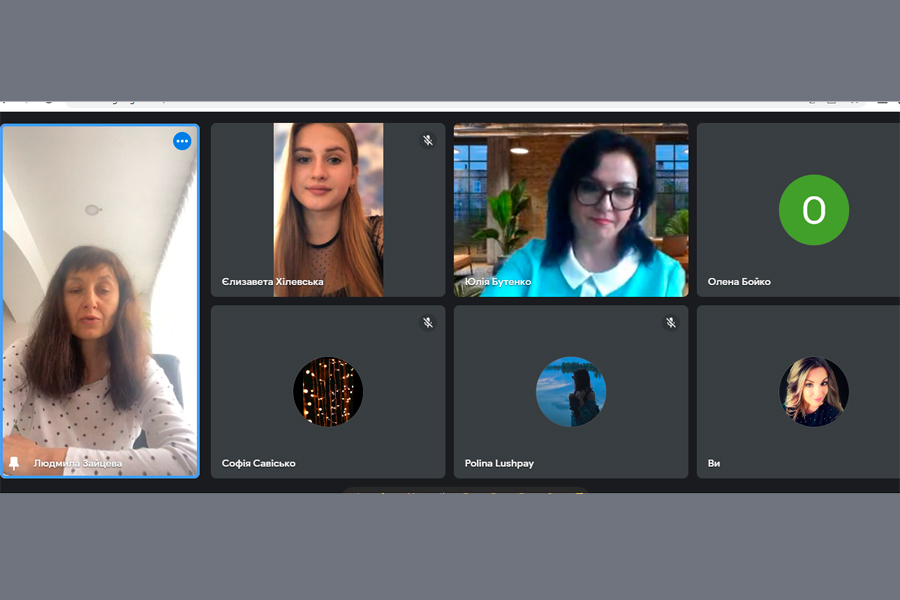Click muted microphone icon on Polina Lushpay's tile

[x=670, y=323]
